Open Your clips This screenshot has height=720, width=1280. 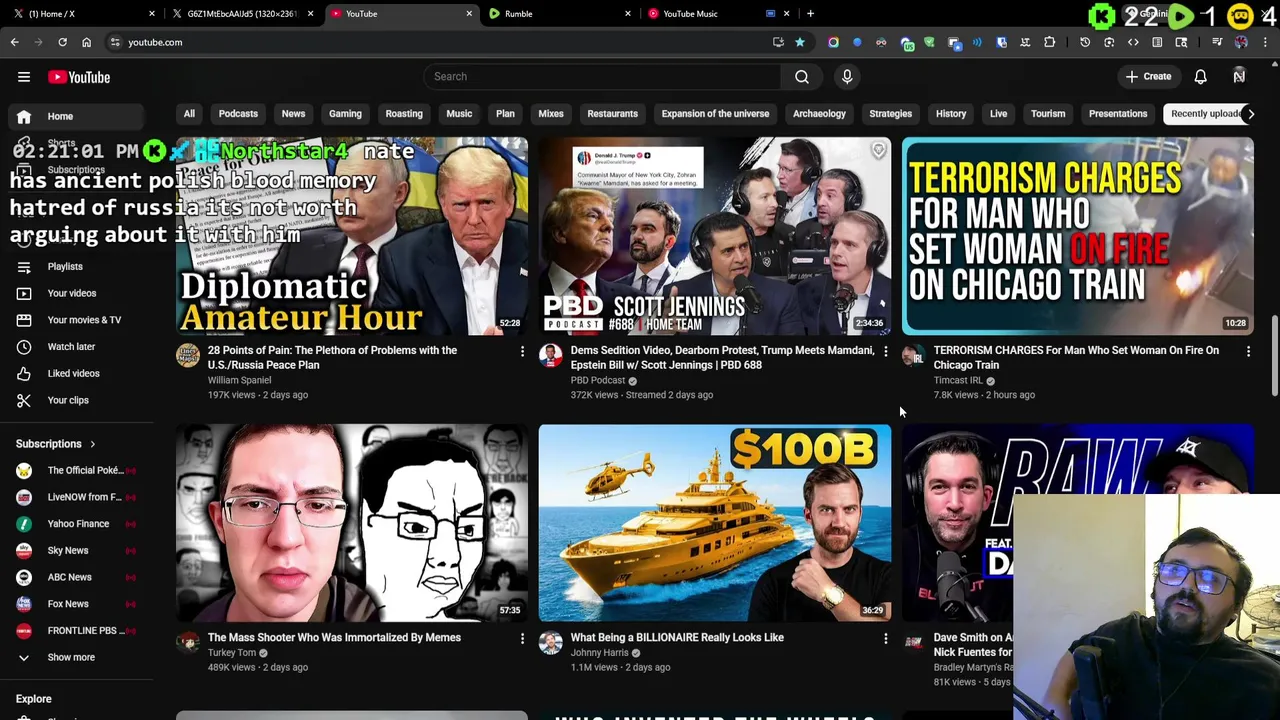[x=77, y=400]
